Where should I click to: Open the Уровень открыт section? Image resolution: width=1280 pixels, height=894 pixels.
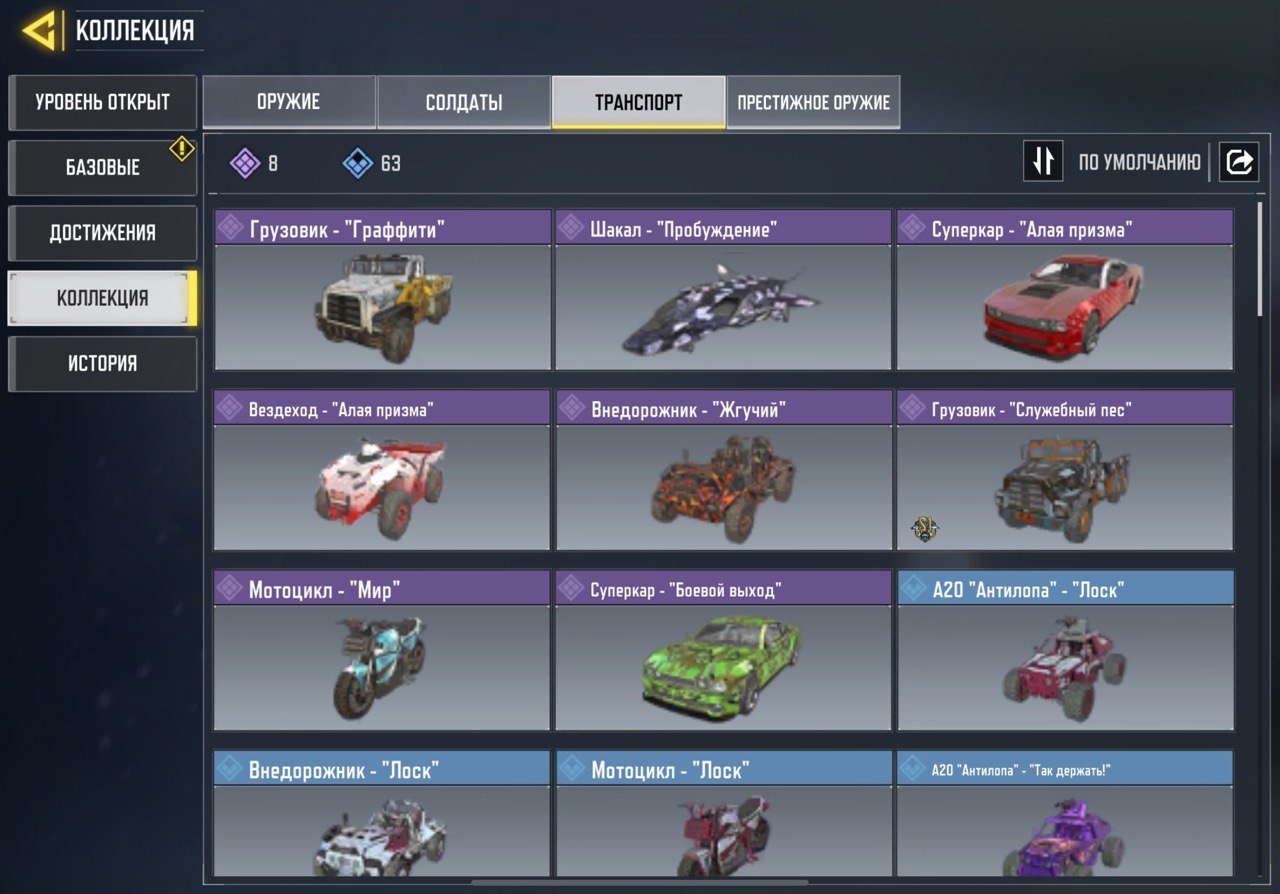[102, 102]
